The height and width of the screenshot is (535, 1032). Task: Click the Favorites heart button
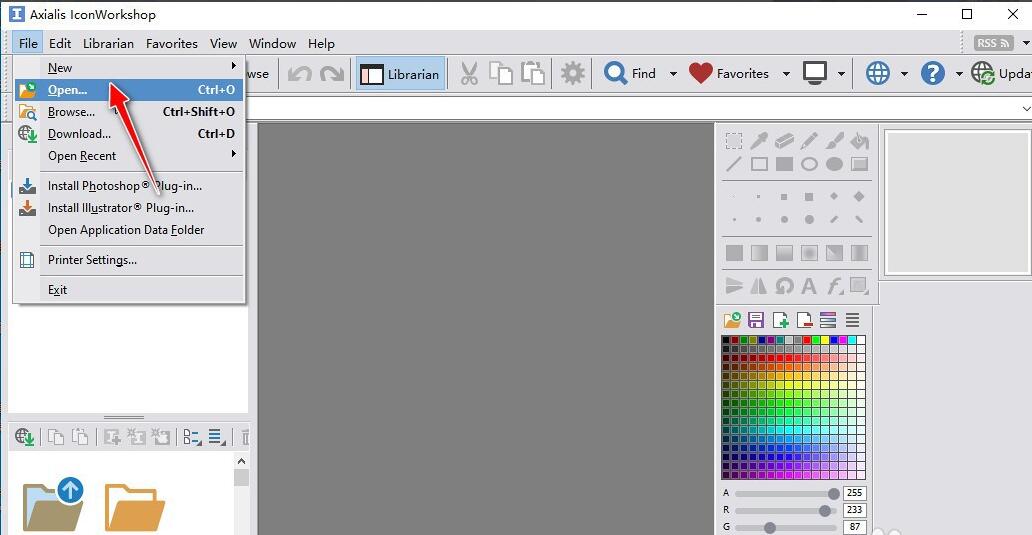click(729, 74)
